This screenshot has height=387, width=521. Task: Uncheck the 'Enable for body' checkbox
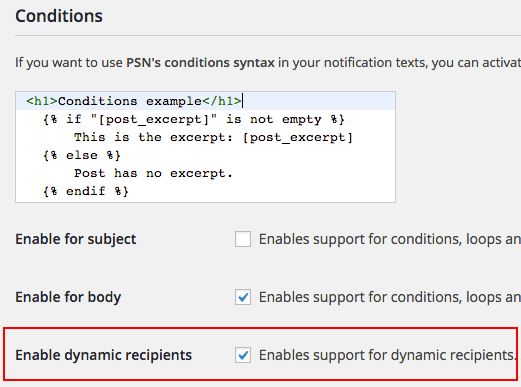click(243, 297)
